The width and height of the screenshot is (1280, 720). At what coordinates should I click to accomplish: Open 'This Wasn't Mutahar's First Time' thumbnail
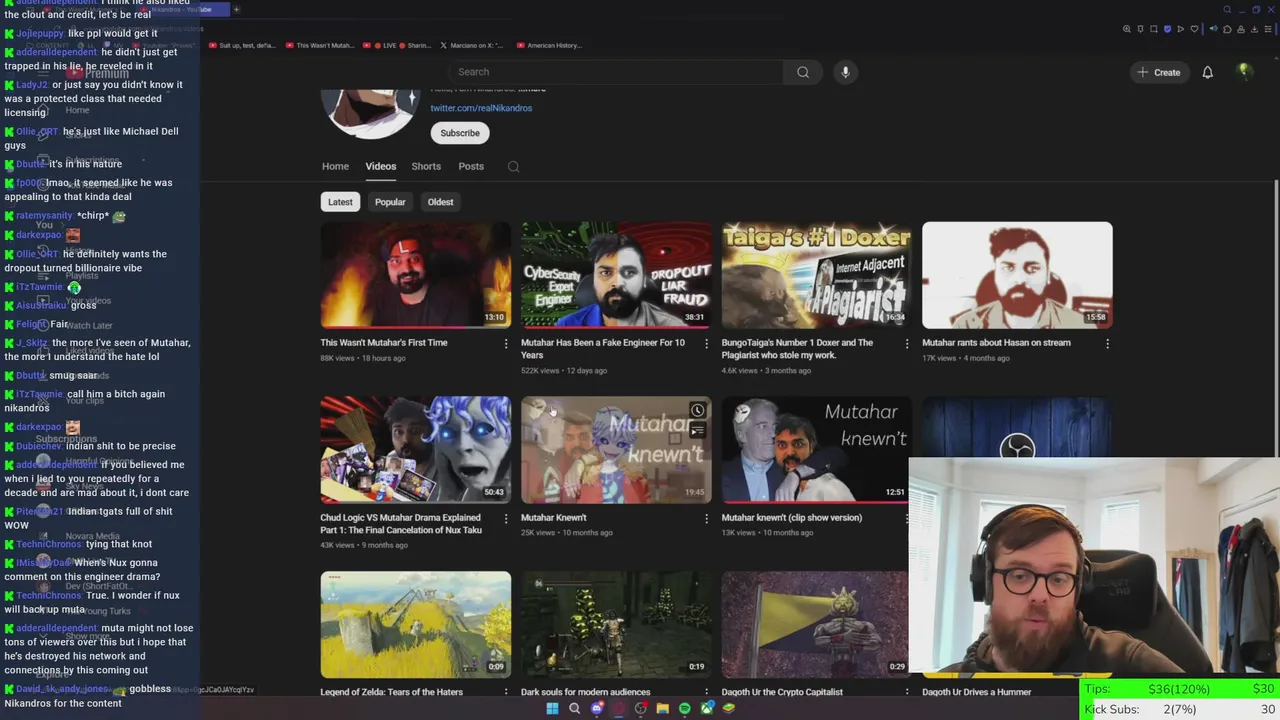pos(415,275)
